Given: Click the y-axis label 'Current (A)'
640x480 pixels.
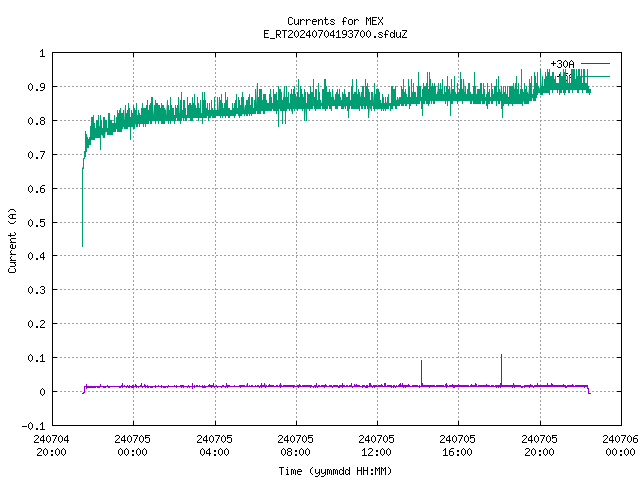Looking at the screenshot, I should (12, 240).
